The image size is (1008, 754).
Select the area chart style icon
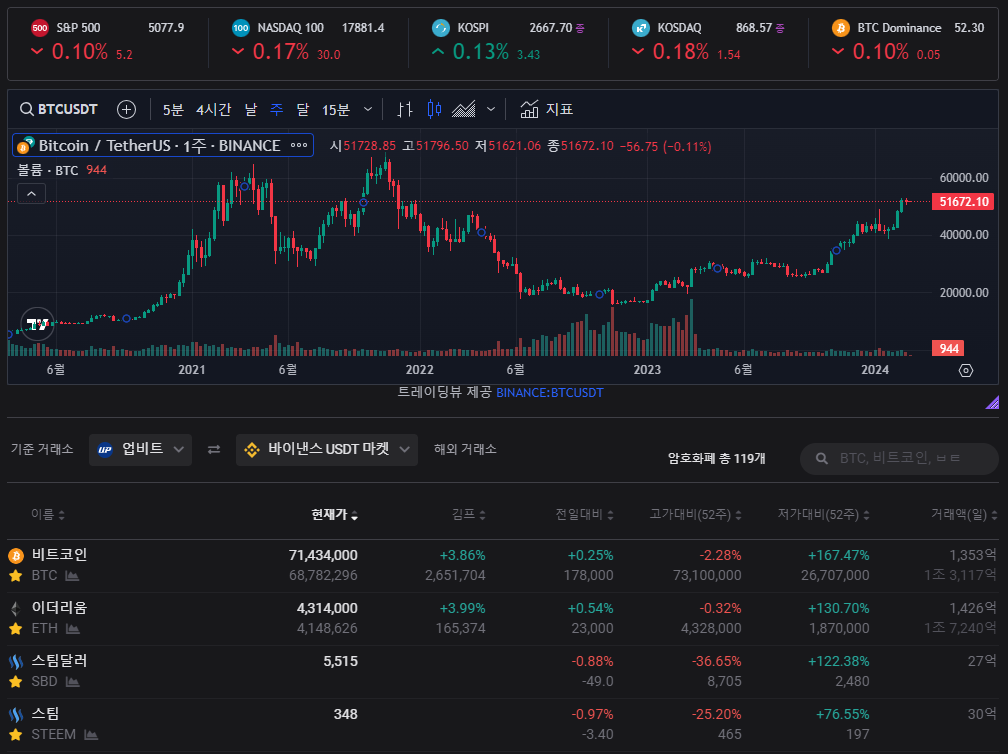pos(464,109)
